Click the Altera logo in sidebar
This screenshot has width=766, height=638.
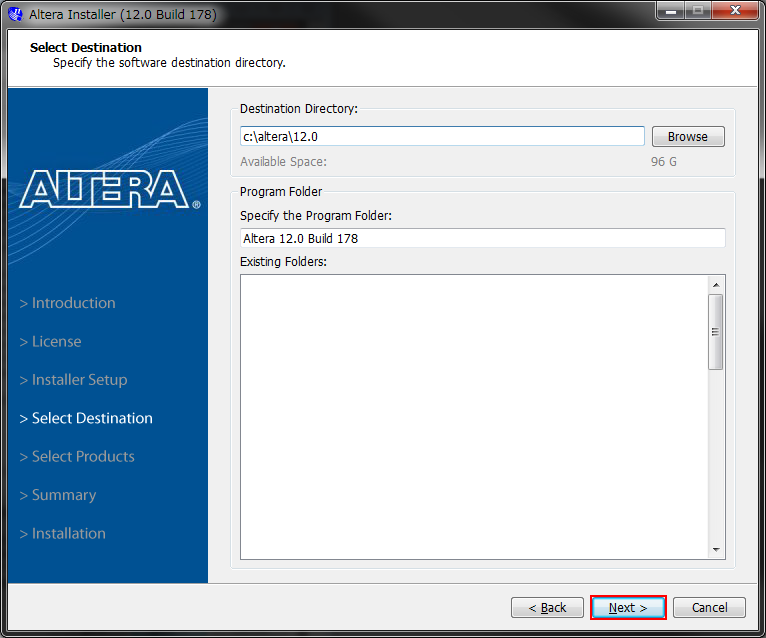[x=109, y=190]
